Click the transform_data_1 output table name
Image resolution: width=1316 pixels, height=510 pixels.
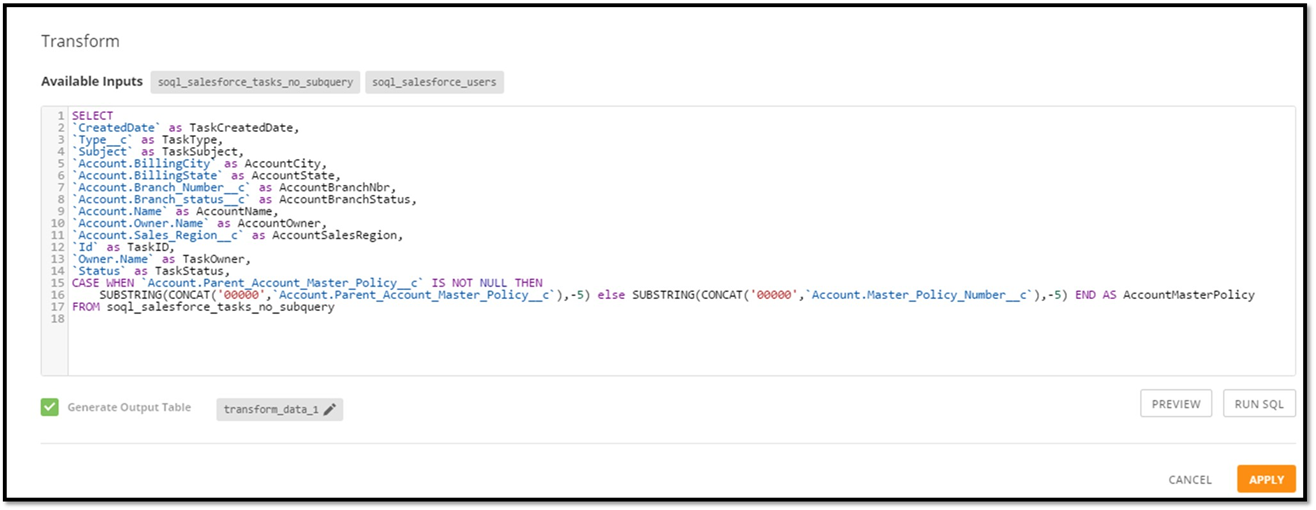tap(271, 409)
